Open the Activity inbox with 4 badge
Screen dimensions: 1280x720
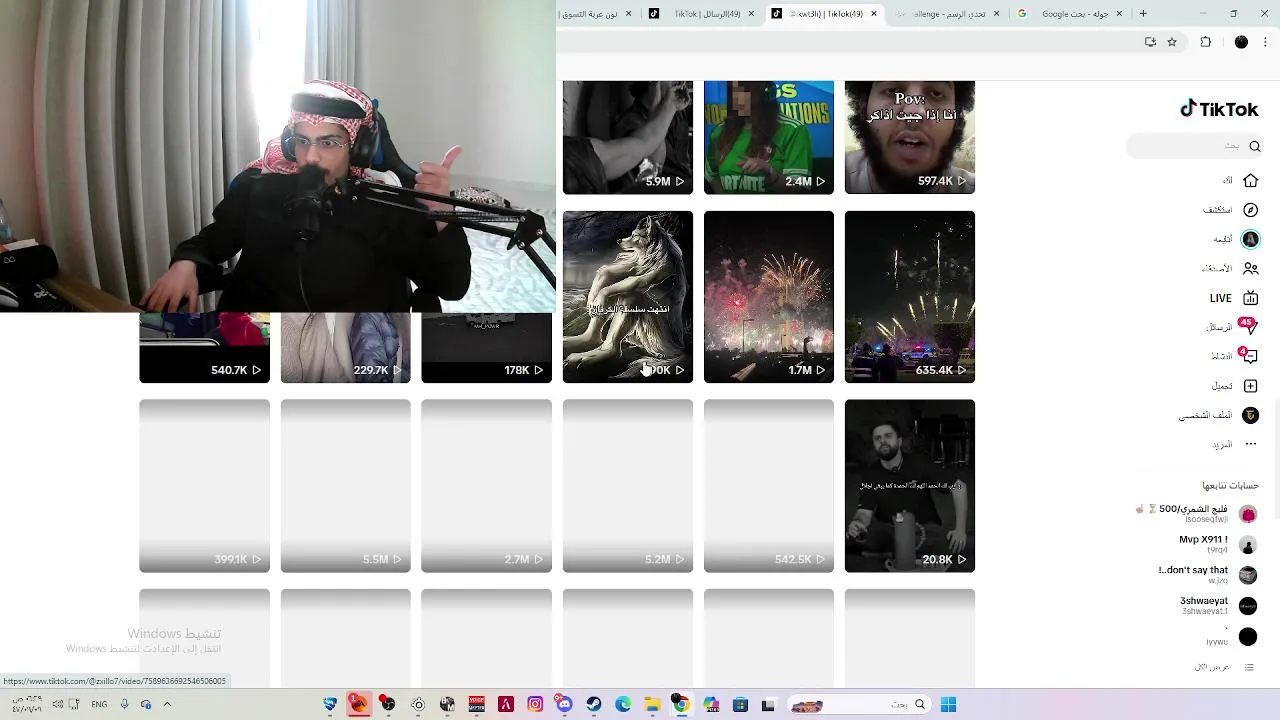[1248, 356]
